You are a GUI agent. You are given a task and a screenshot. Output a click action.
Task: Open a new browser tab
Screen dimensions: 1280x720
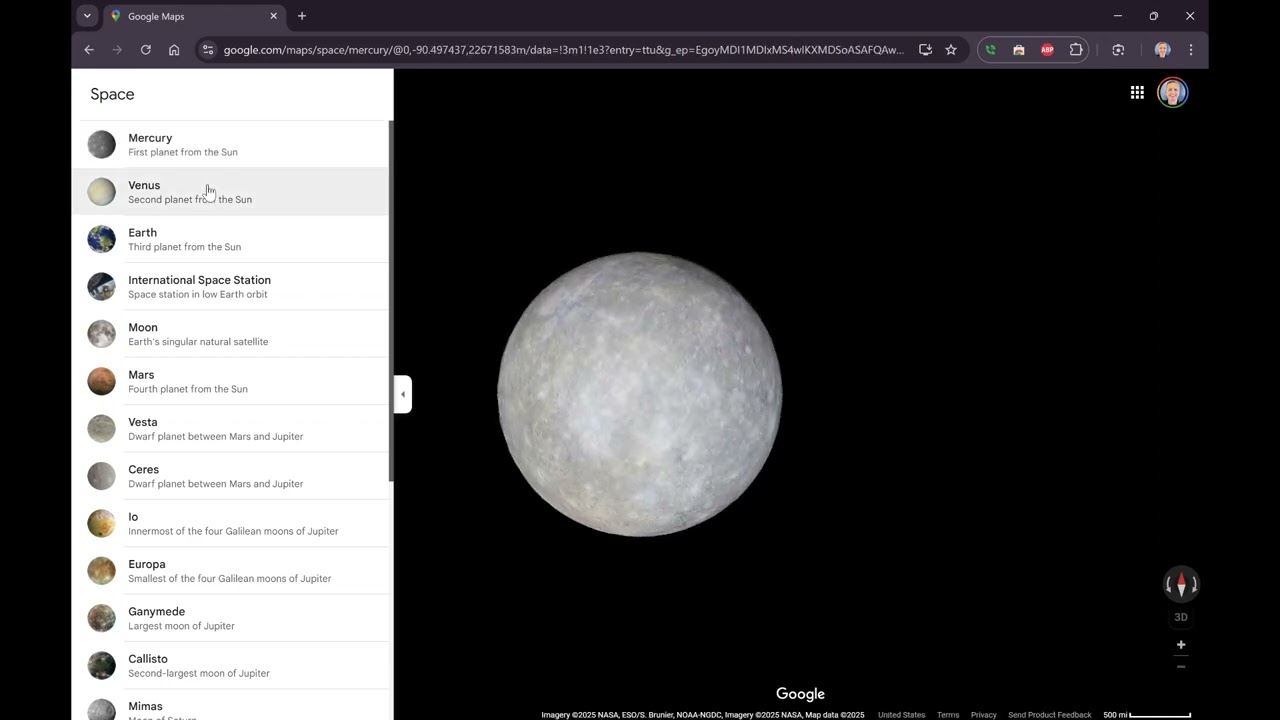click(x=302, y=16)
